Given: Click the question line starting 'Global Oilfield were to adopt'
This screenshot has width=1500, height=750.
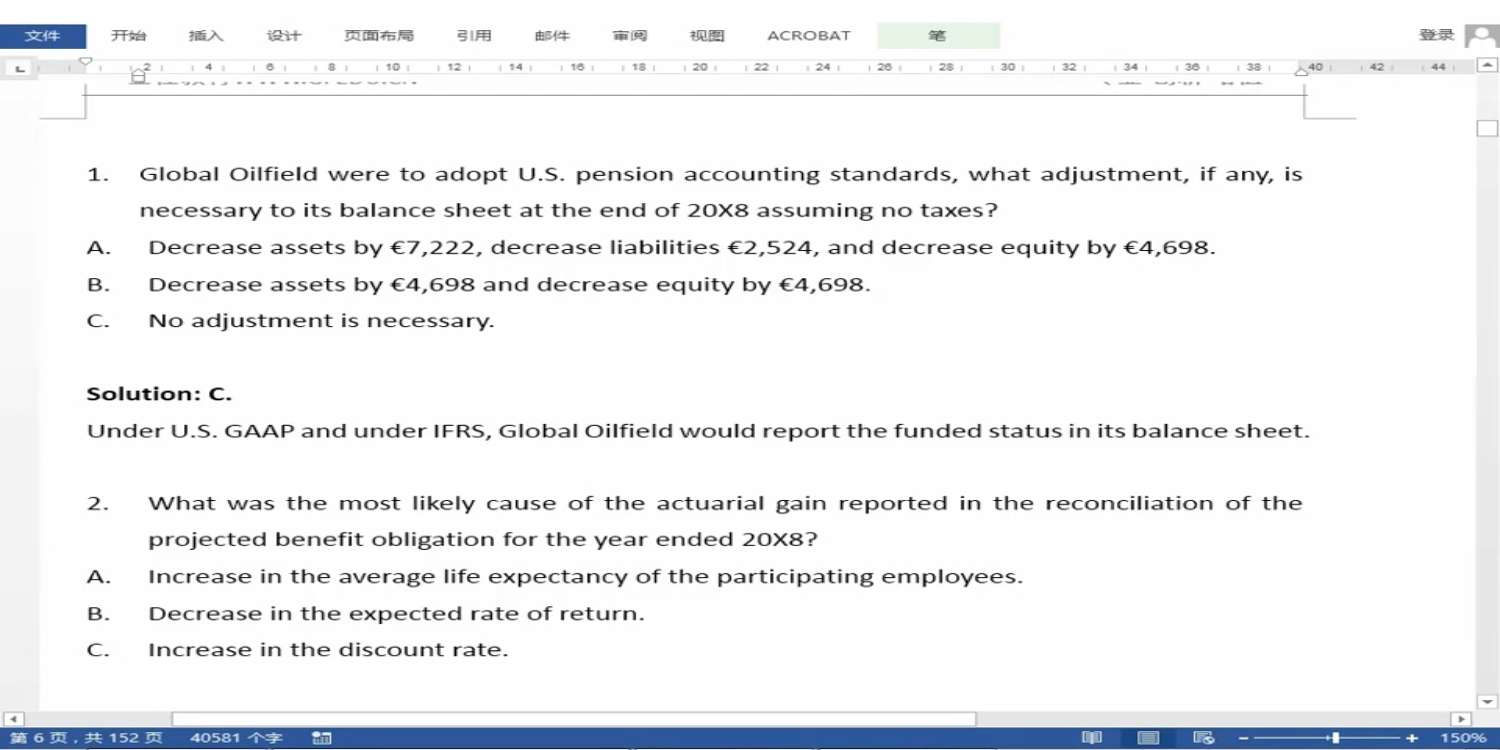Looking at the screenshot, I should point(721,175).
